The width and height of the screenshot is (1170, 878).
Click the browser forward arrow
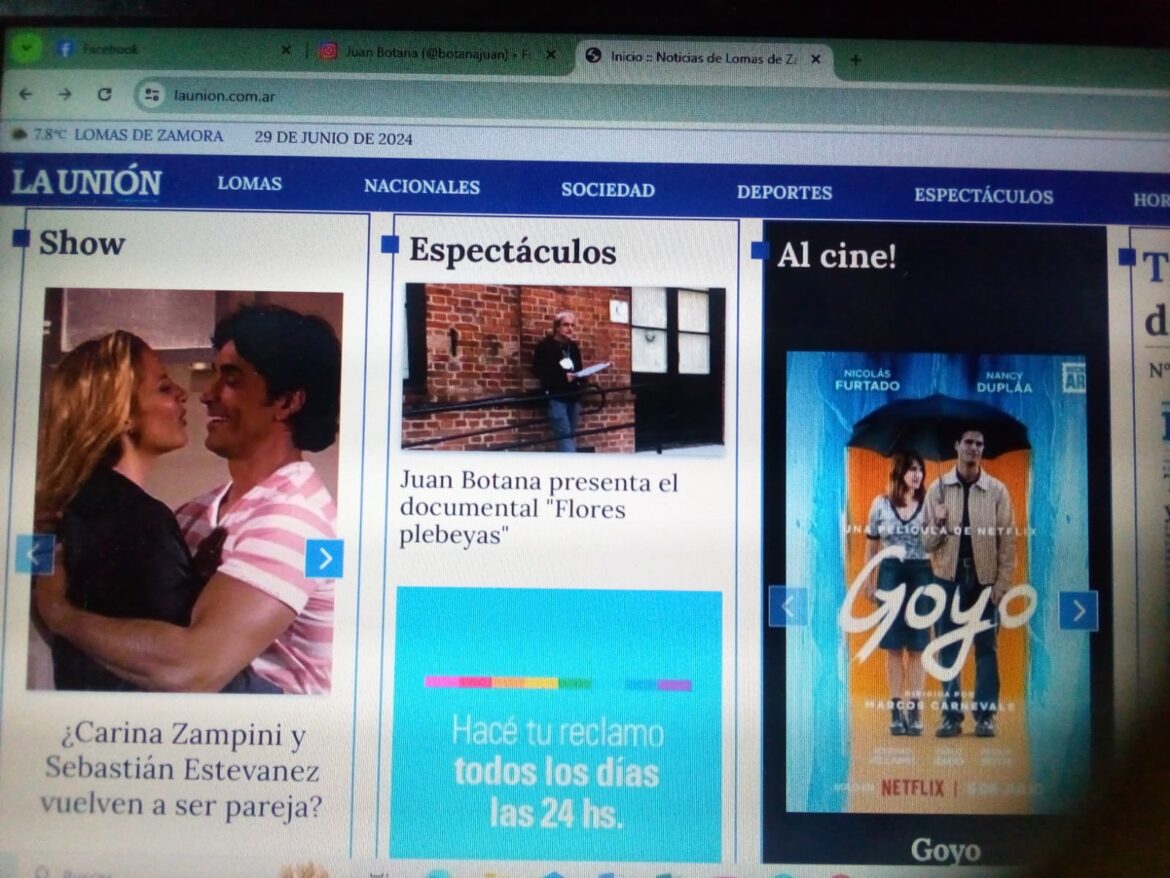[65, 94]
